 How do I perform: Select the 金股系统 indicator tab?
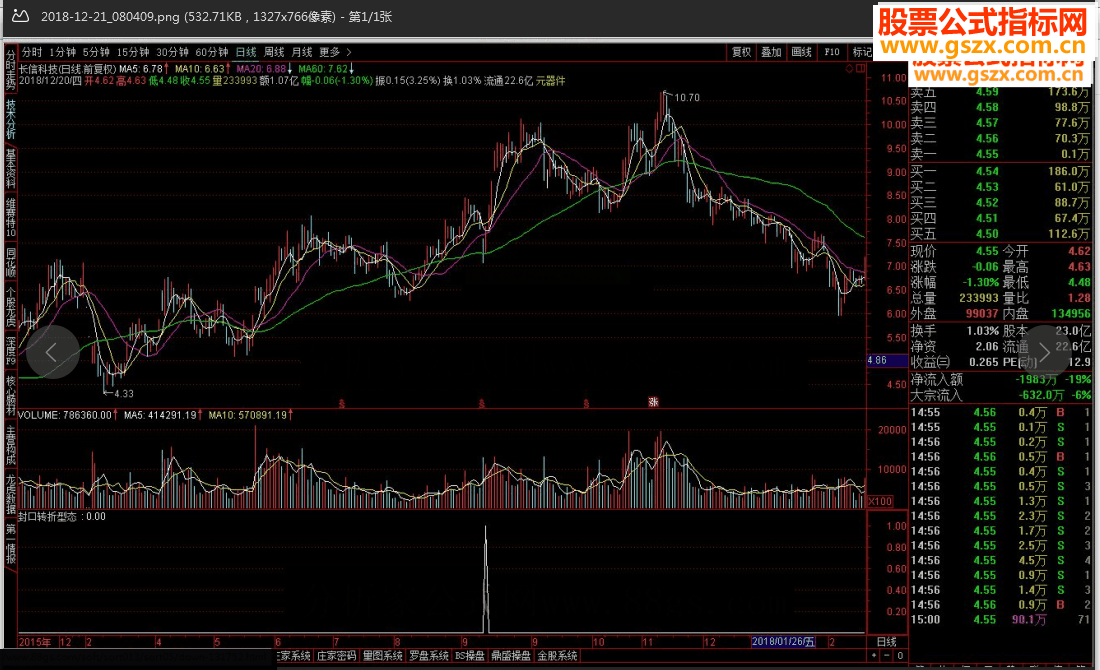pyautogui.click(x=557, y=656)
